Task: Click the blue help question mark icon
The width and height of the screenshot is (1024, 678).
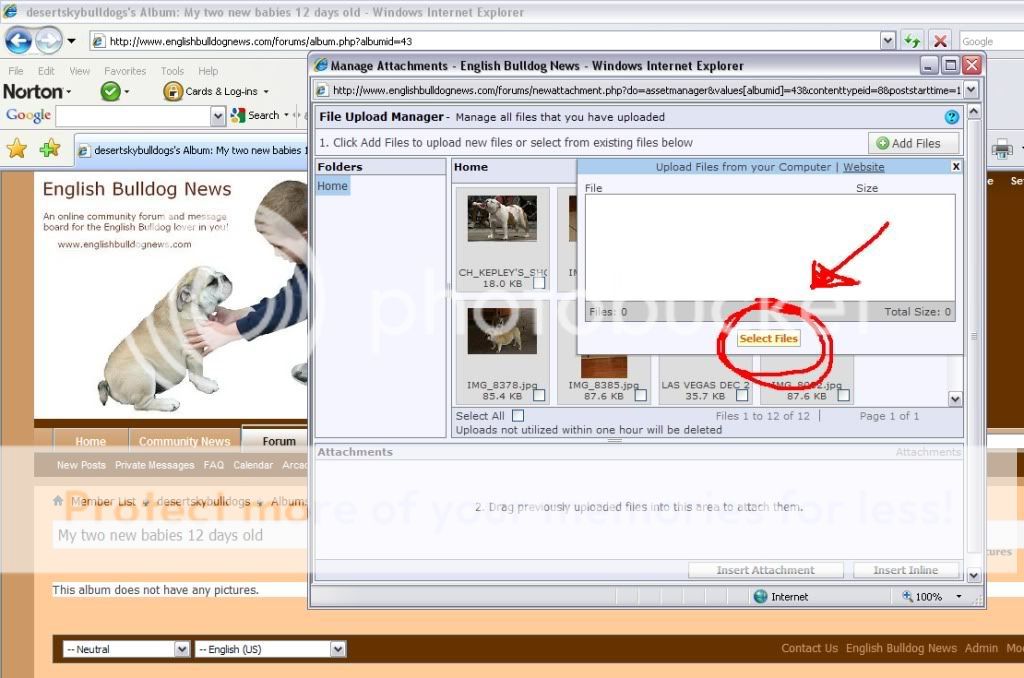Action: coord(951,117)
